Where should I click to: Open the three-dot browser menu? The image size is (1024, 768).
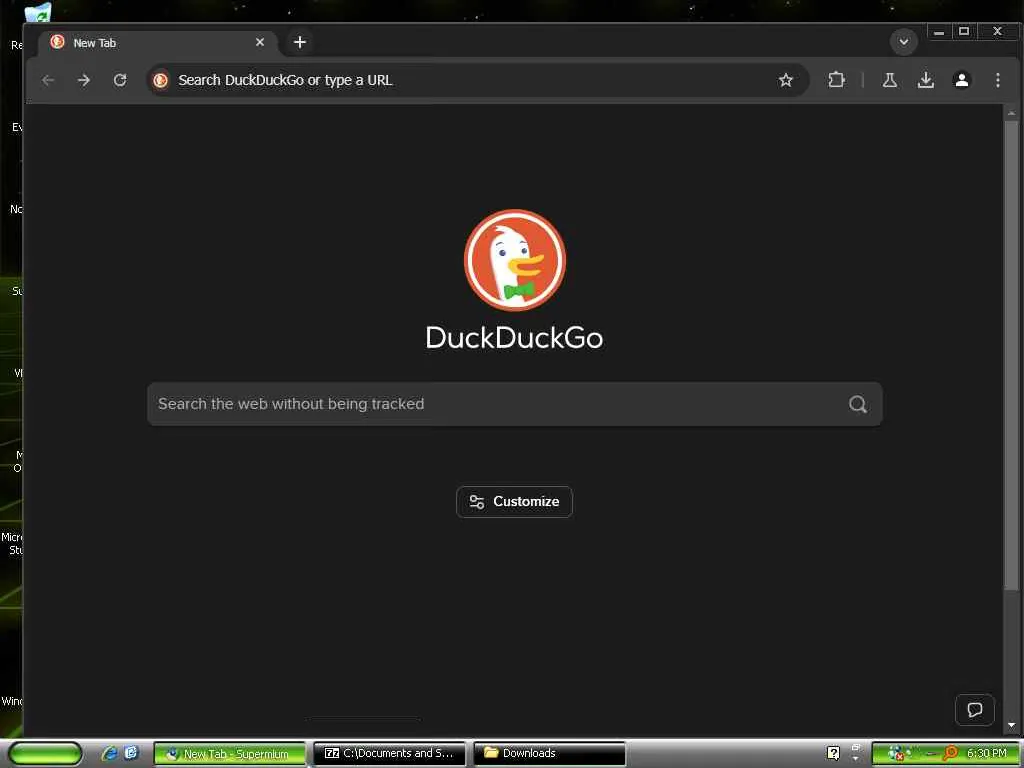(997, 80)
